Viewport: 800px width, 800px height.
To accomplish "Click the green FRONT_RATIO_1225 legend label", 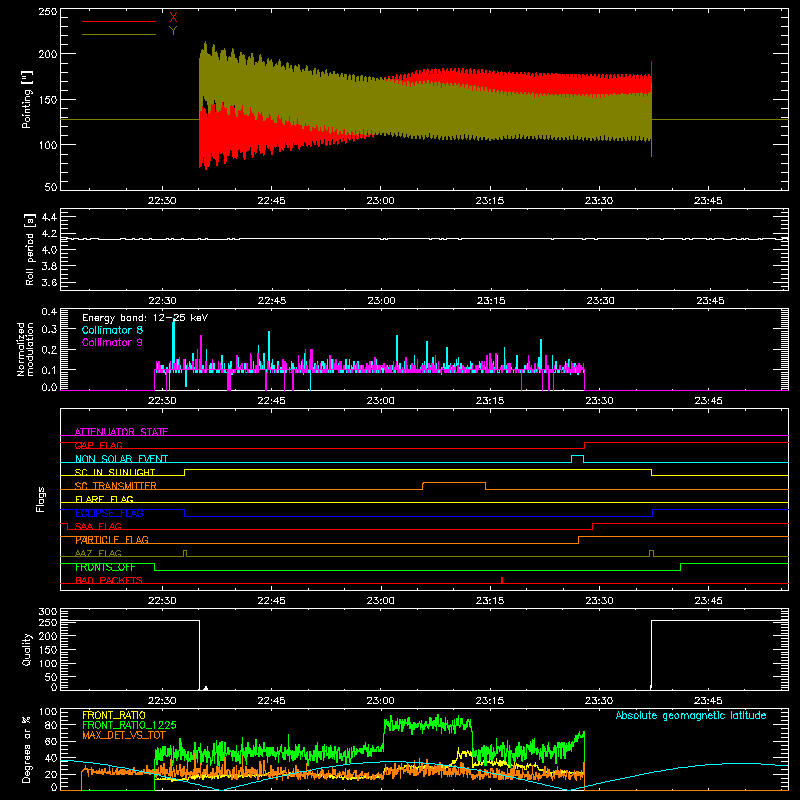I will [129, 725].
